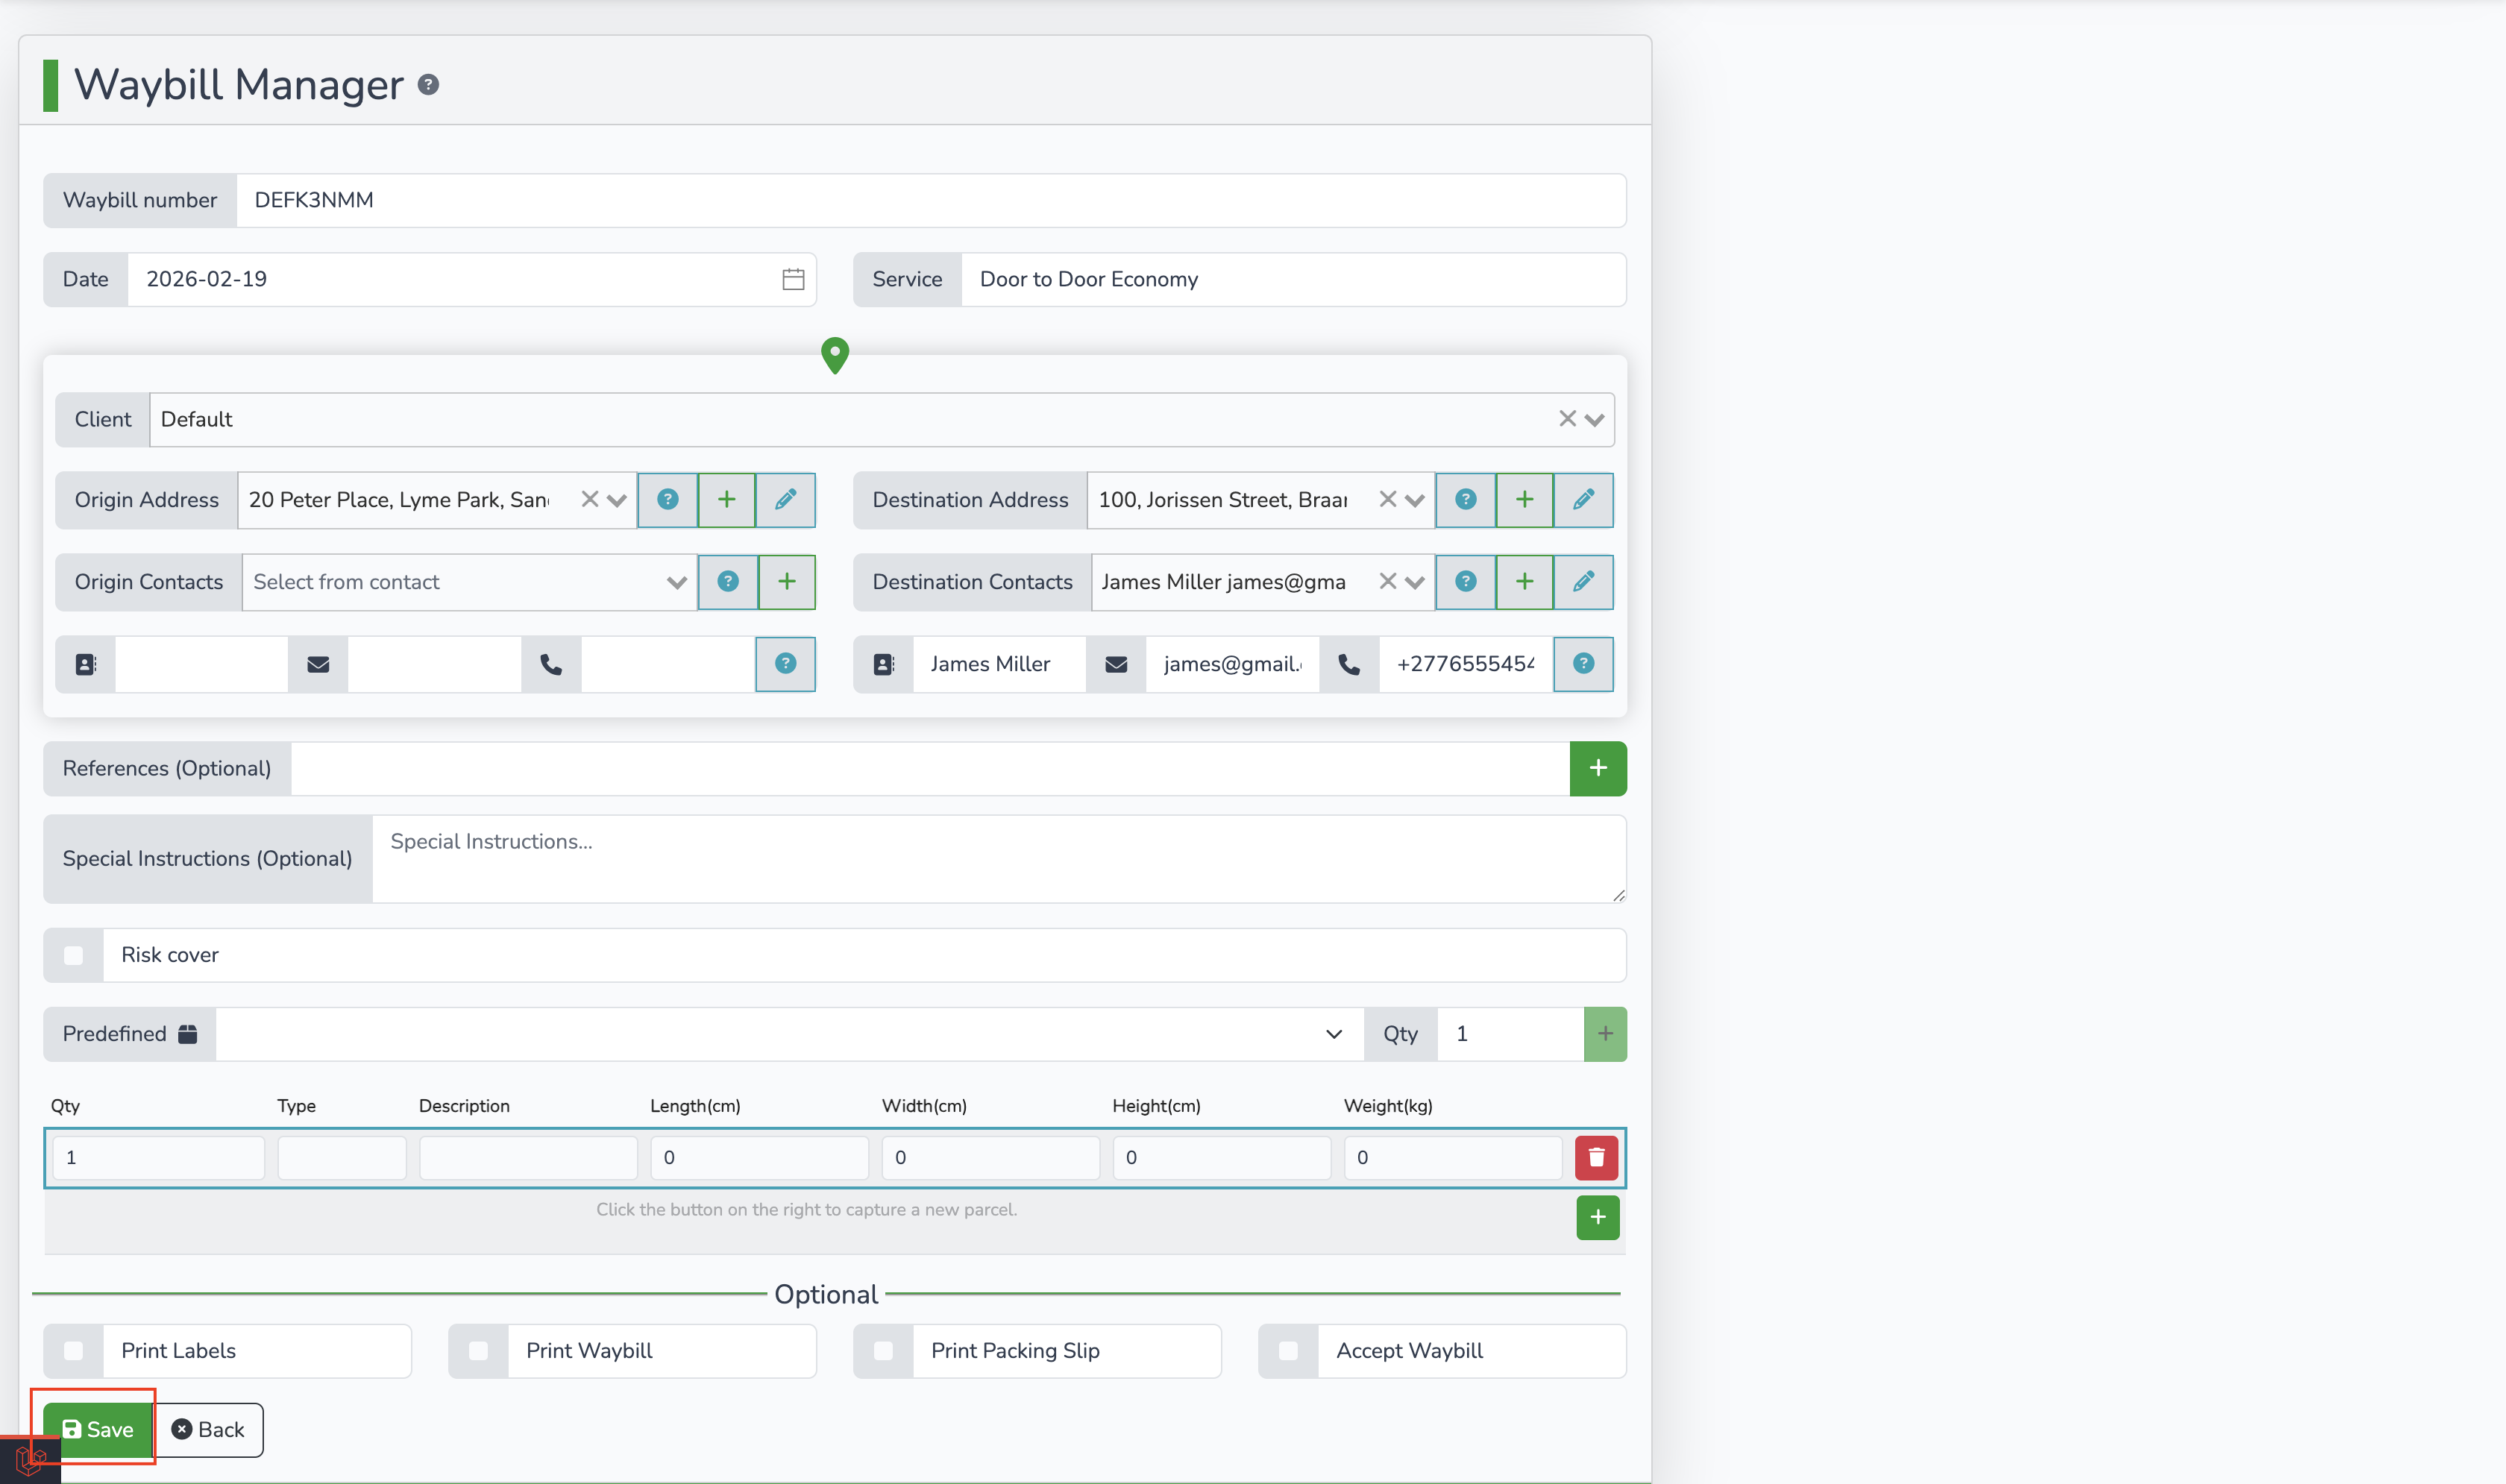Click the green map pin icon
Screen dimensions: 2506x1484
[x=835, y=355]
